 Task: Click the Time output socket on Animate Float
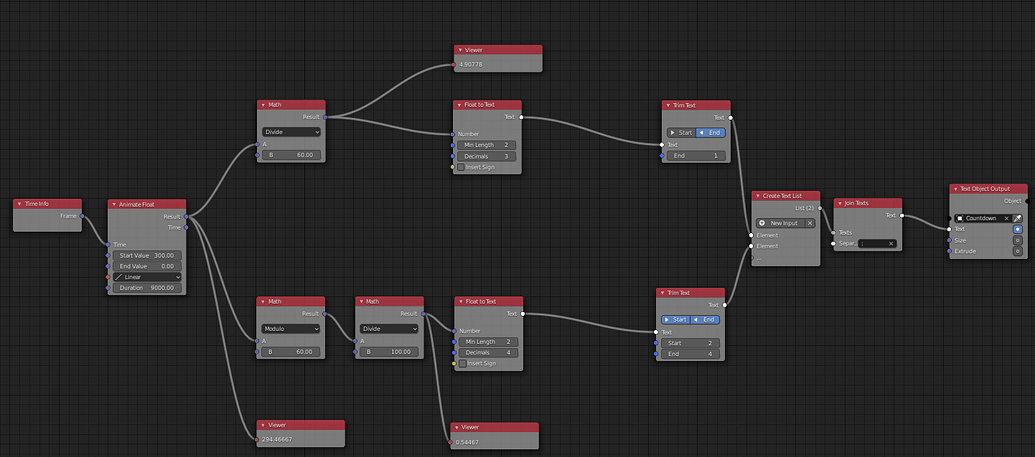186,227
